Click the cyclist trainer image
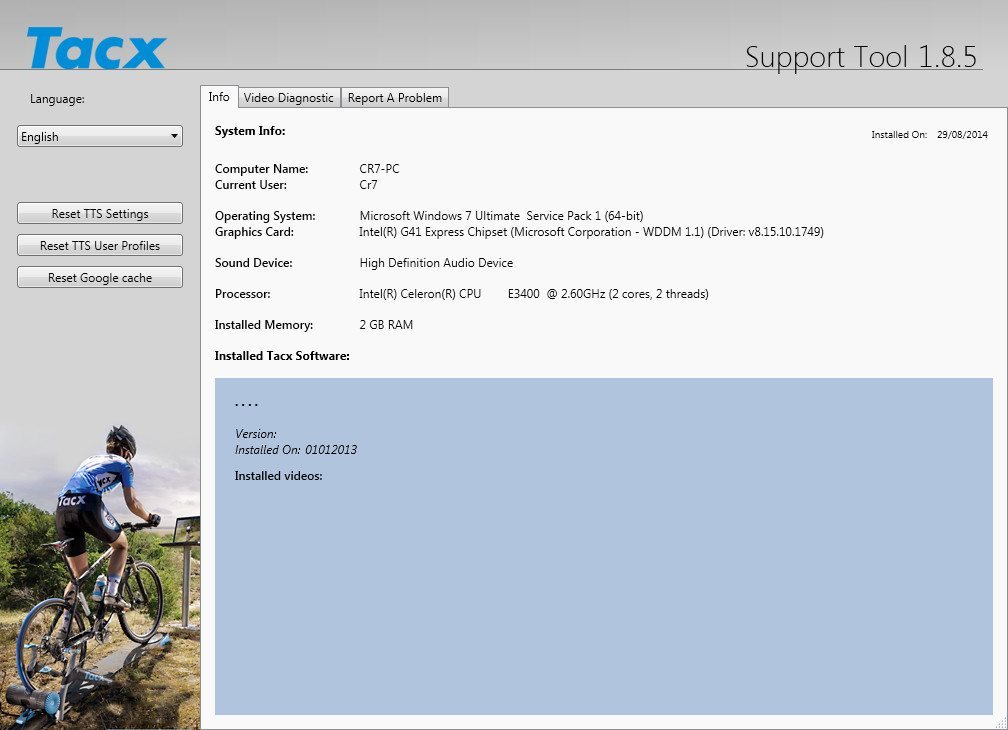1008x730 pixels. tap(100, 576)
